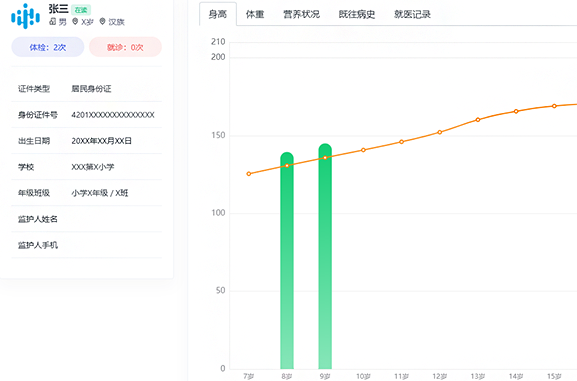Click the gender icon next to 男

coord(53,22)
